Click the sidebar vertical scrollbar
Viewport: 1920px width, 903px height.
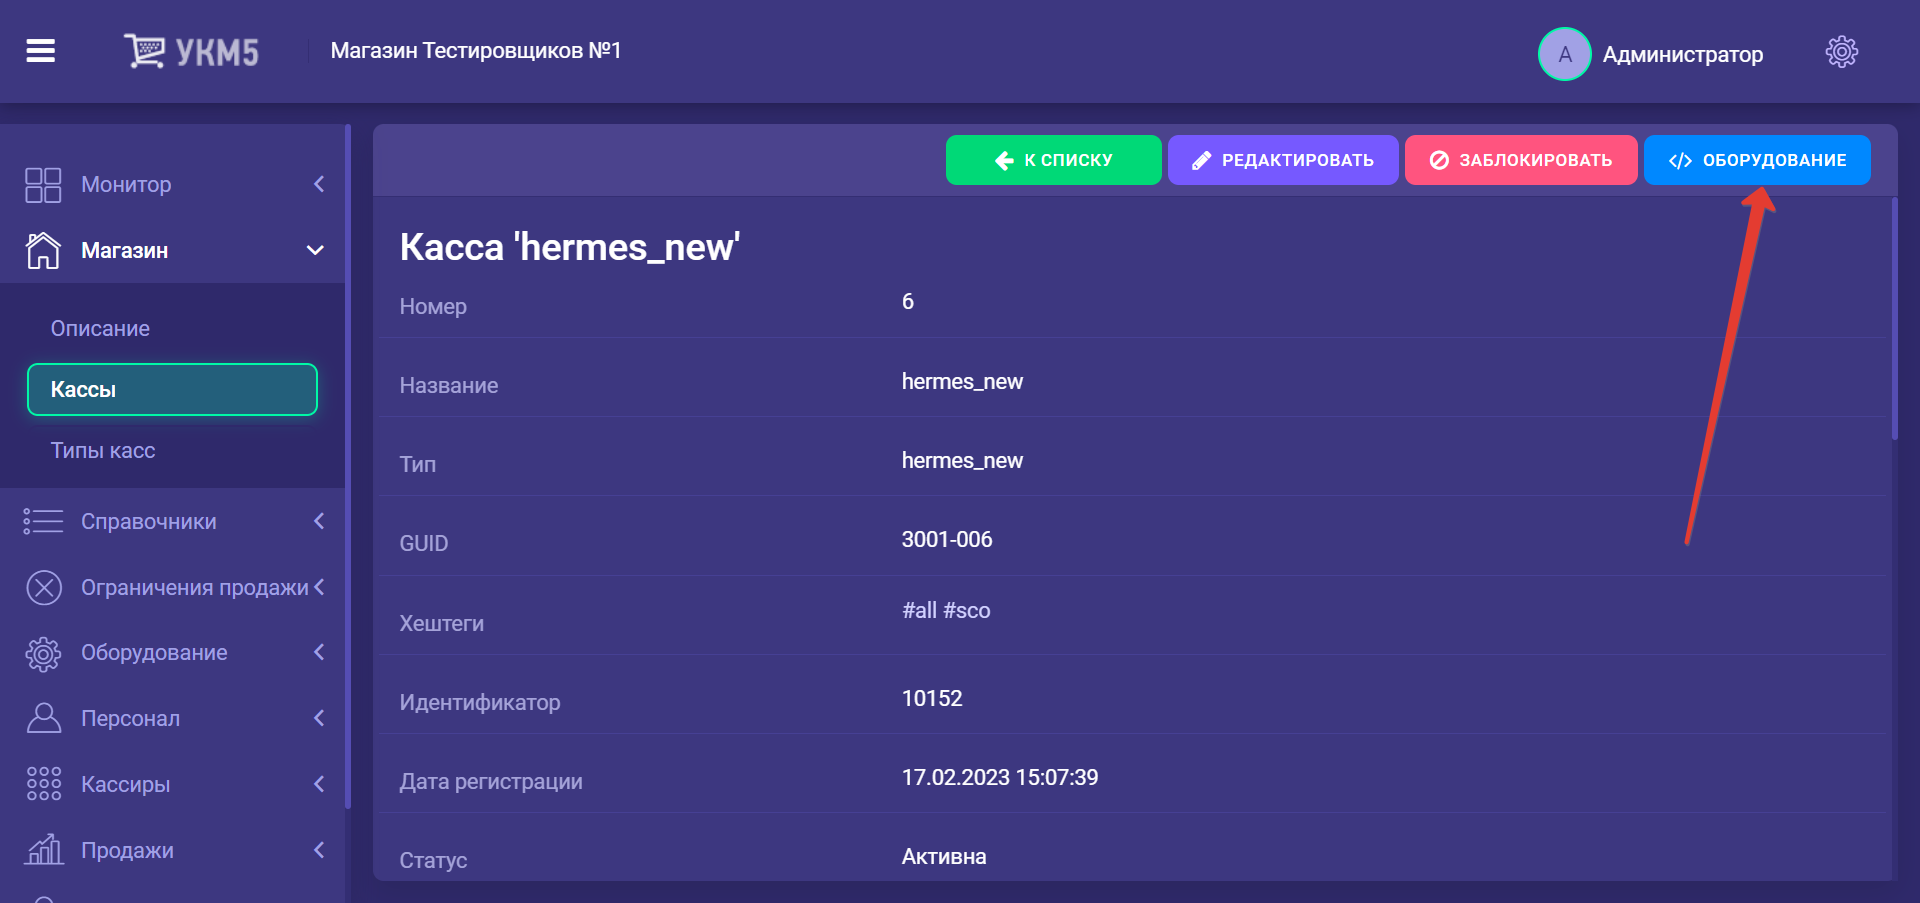pyautogui.click(x=348, y=465)
